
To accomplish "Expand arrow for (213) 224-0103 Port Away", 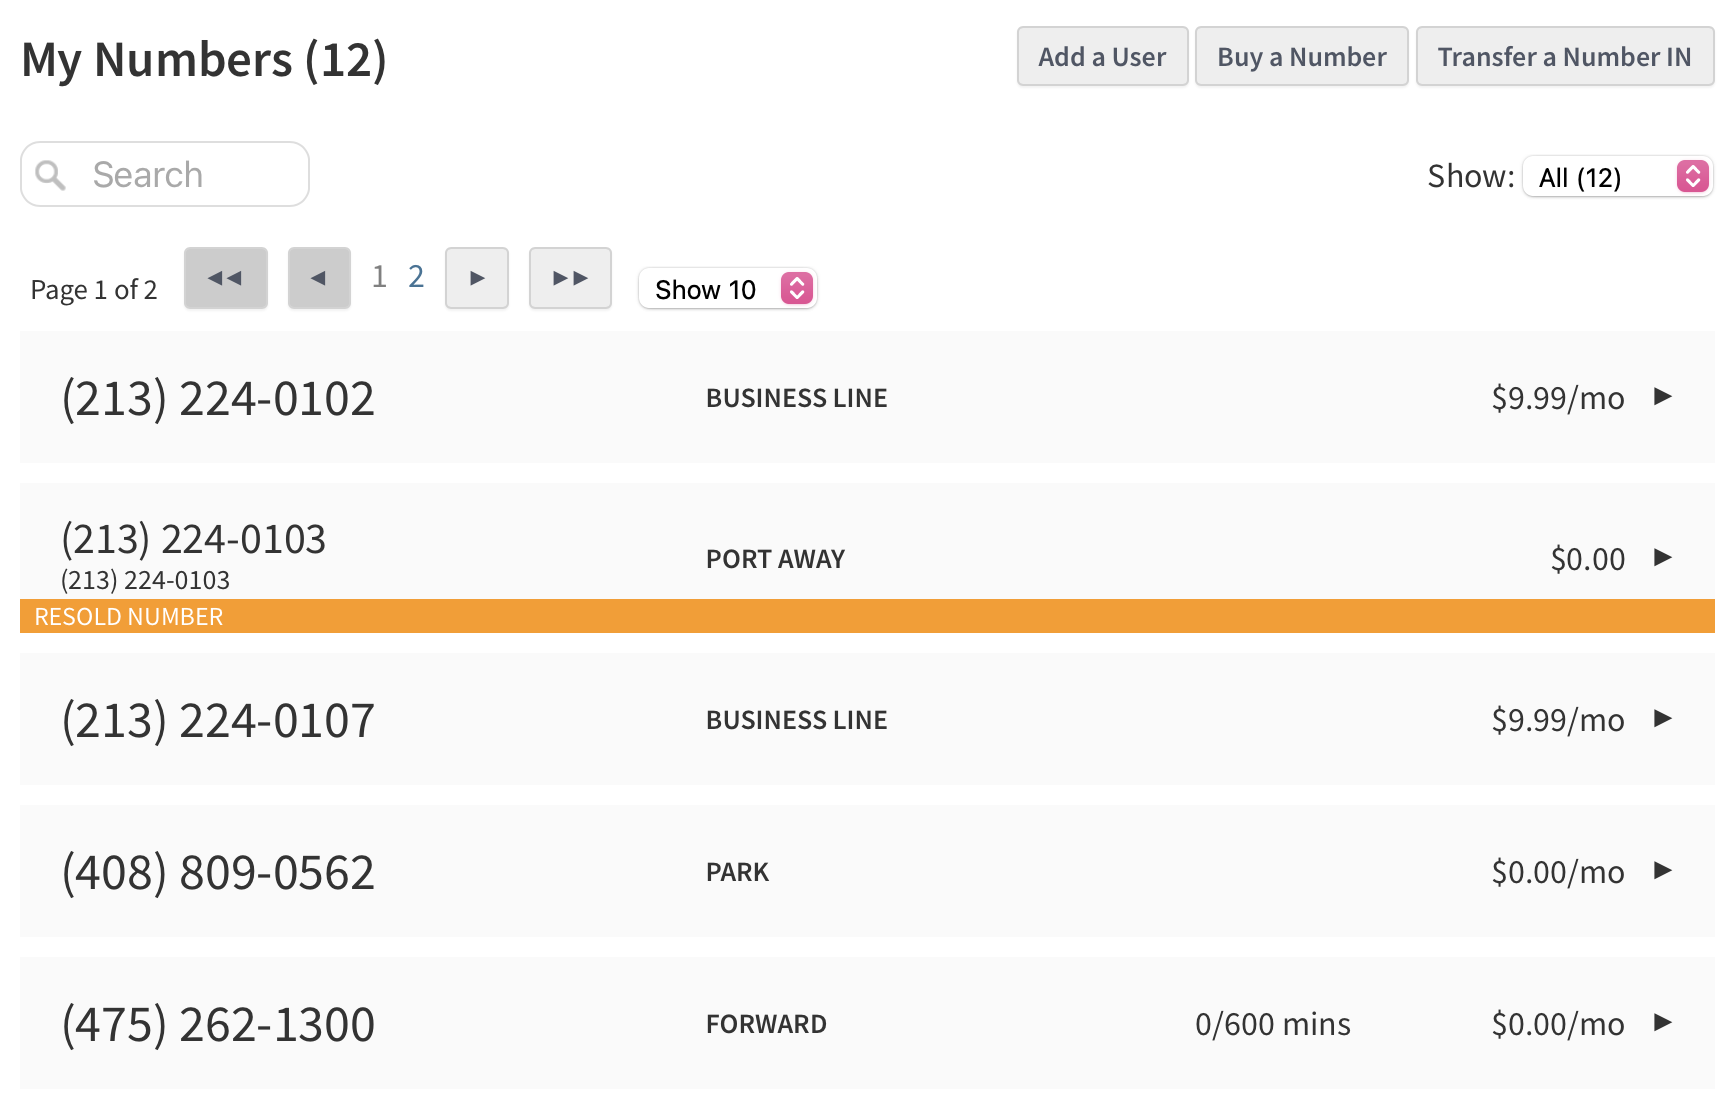I will pos(1662,558).
